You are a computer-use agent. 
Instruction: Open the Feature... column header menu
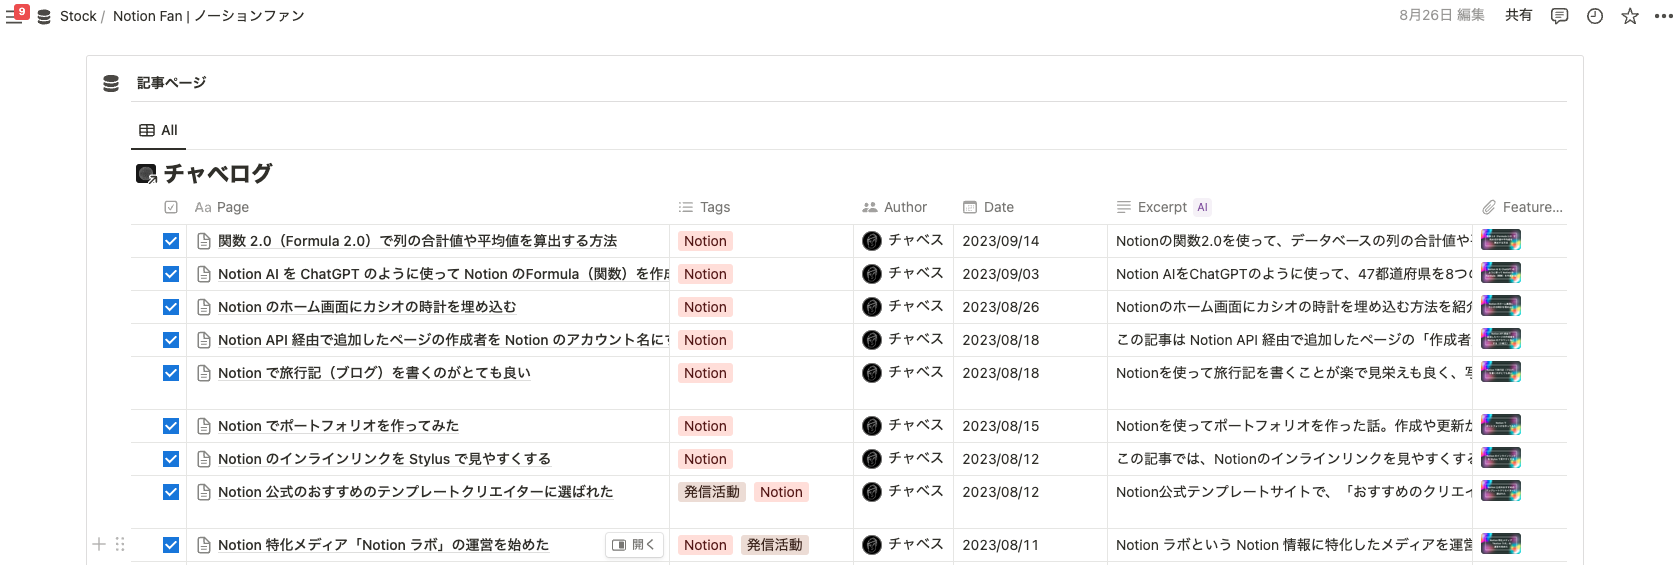(x=1523, y=207)
